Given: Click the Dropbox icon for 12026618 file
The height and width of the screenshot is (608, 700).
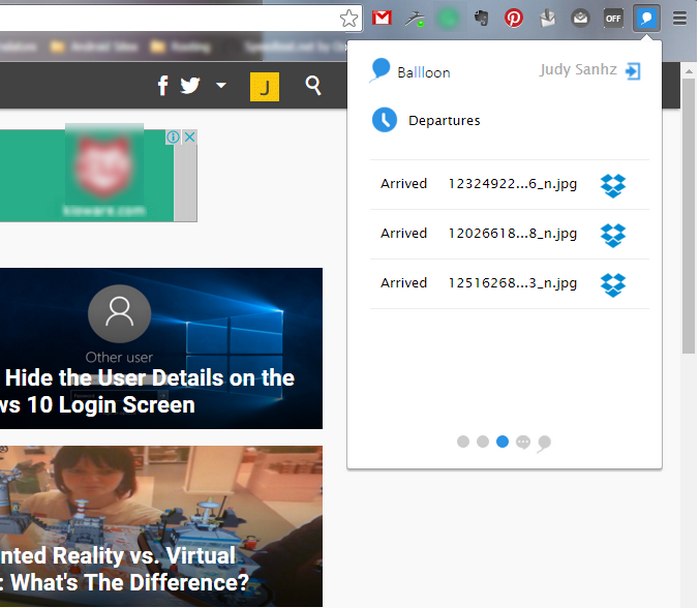Looking at the screenshot, I should click(612, 235).
